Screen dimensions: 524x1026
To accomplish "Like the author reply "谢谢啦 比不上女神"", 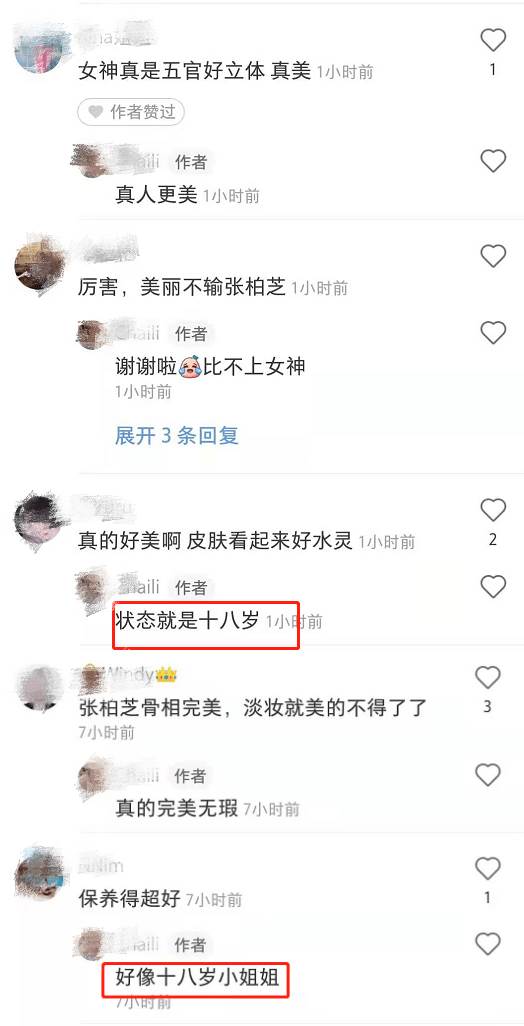I will point(493,333).
